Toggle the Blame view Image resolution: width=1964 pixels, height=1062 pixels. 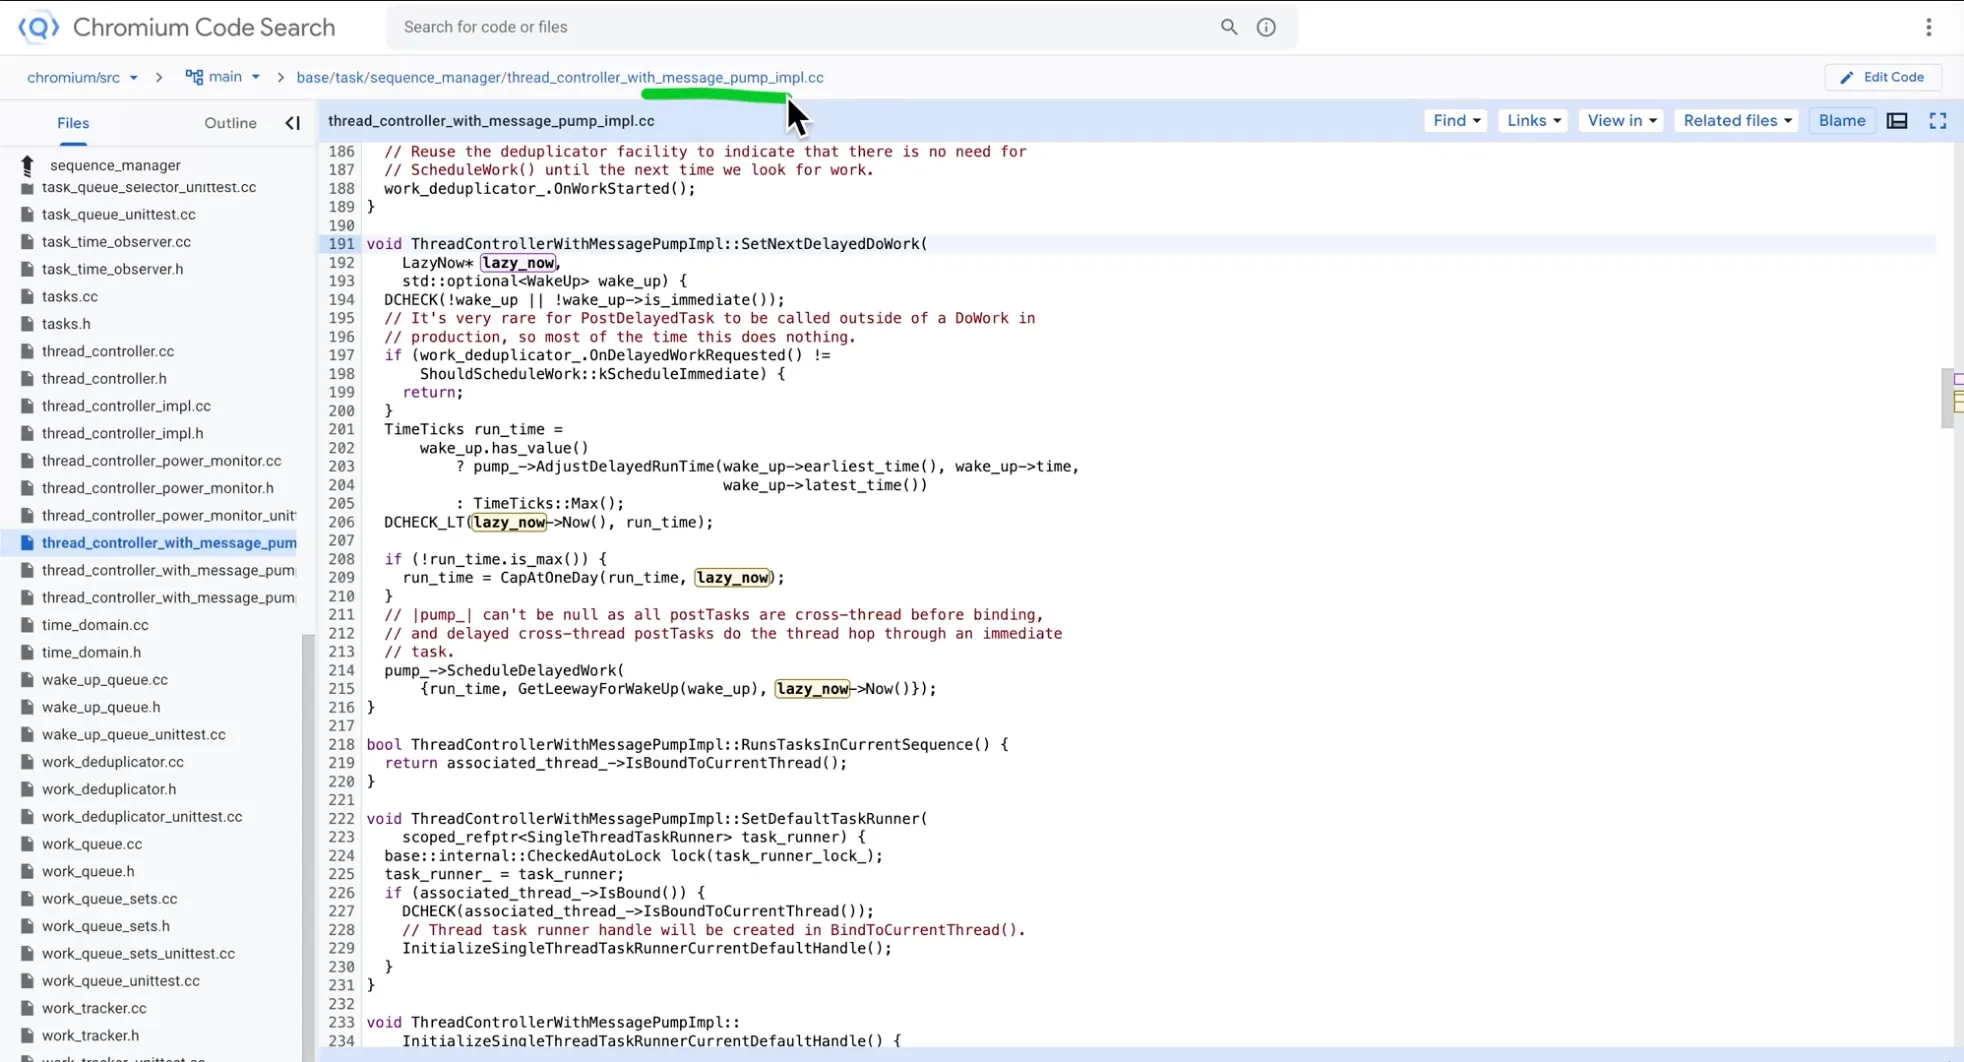point(1842,121)
